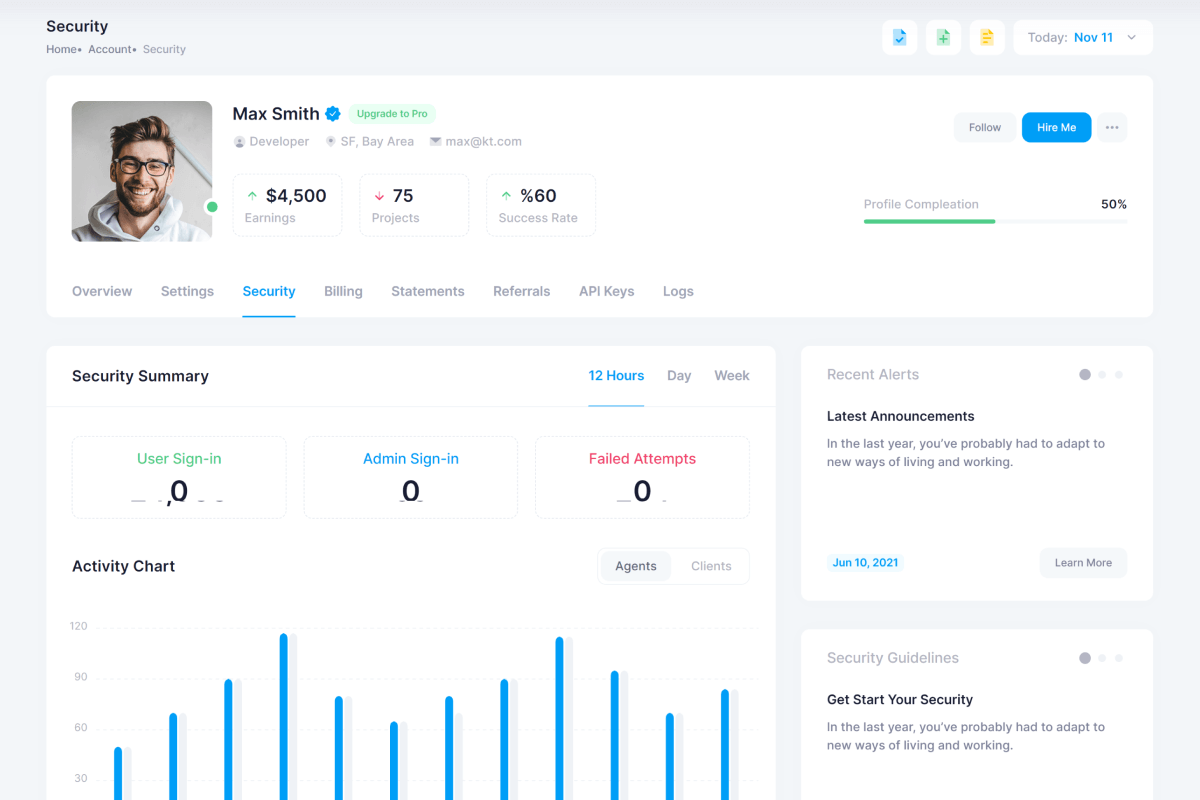
Task: Select third dot in Security Guidelines carousel
Action: coord(1119,658)
